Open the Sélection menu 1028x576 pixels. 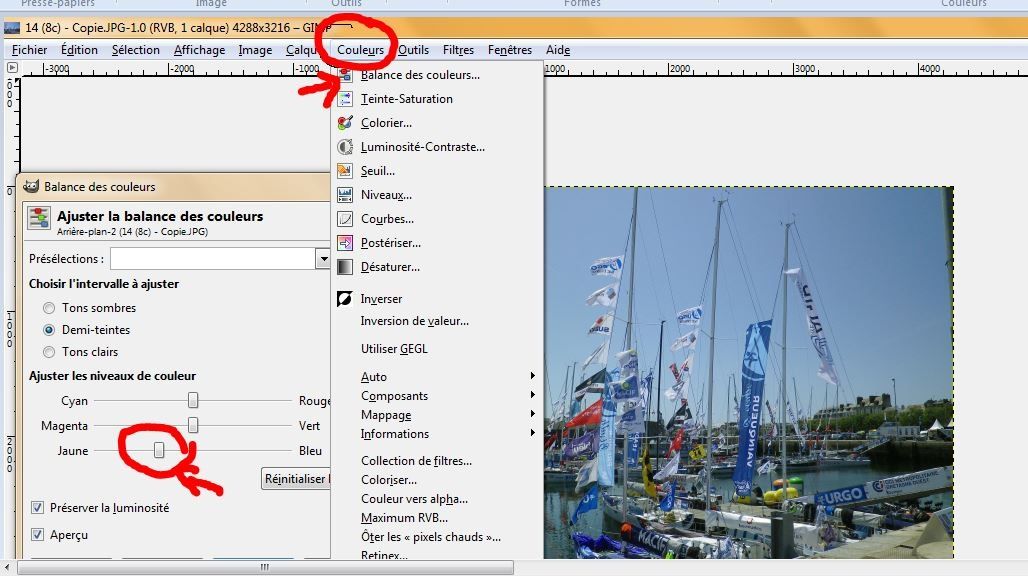coord(136,50)
